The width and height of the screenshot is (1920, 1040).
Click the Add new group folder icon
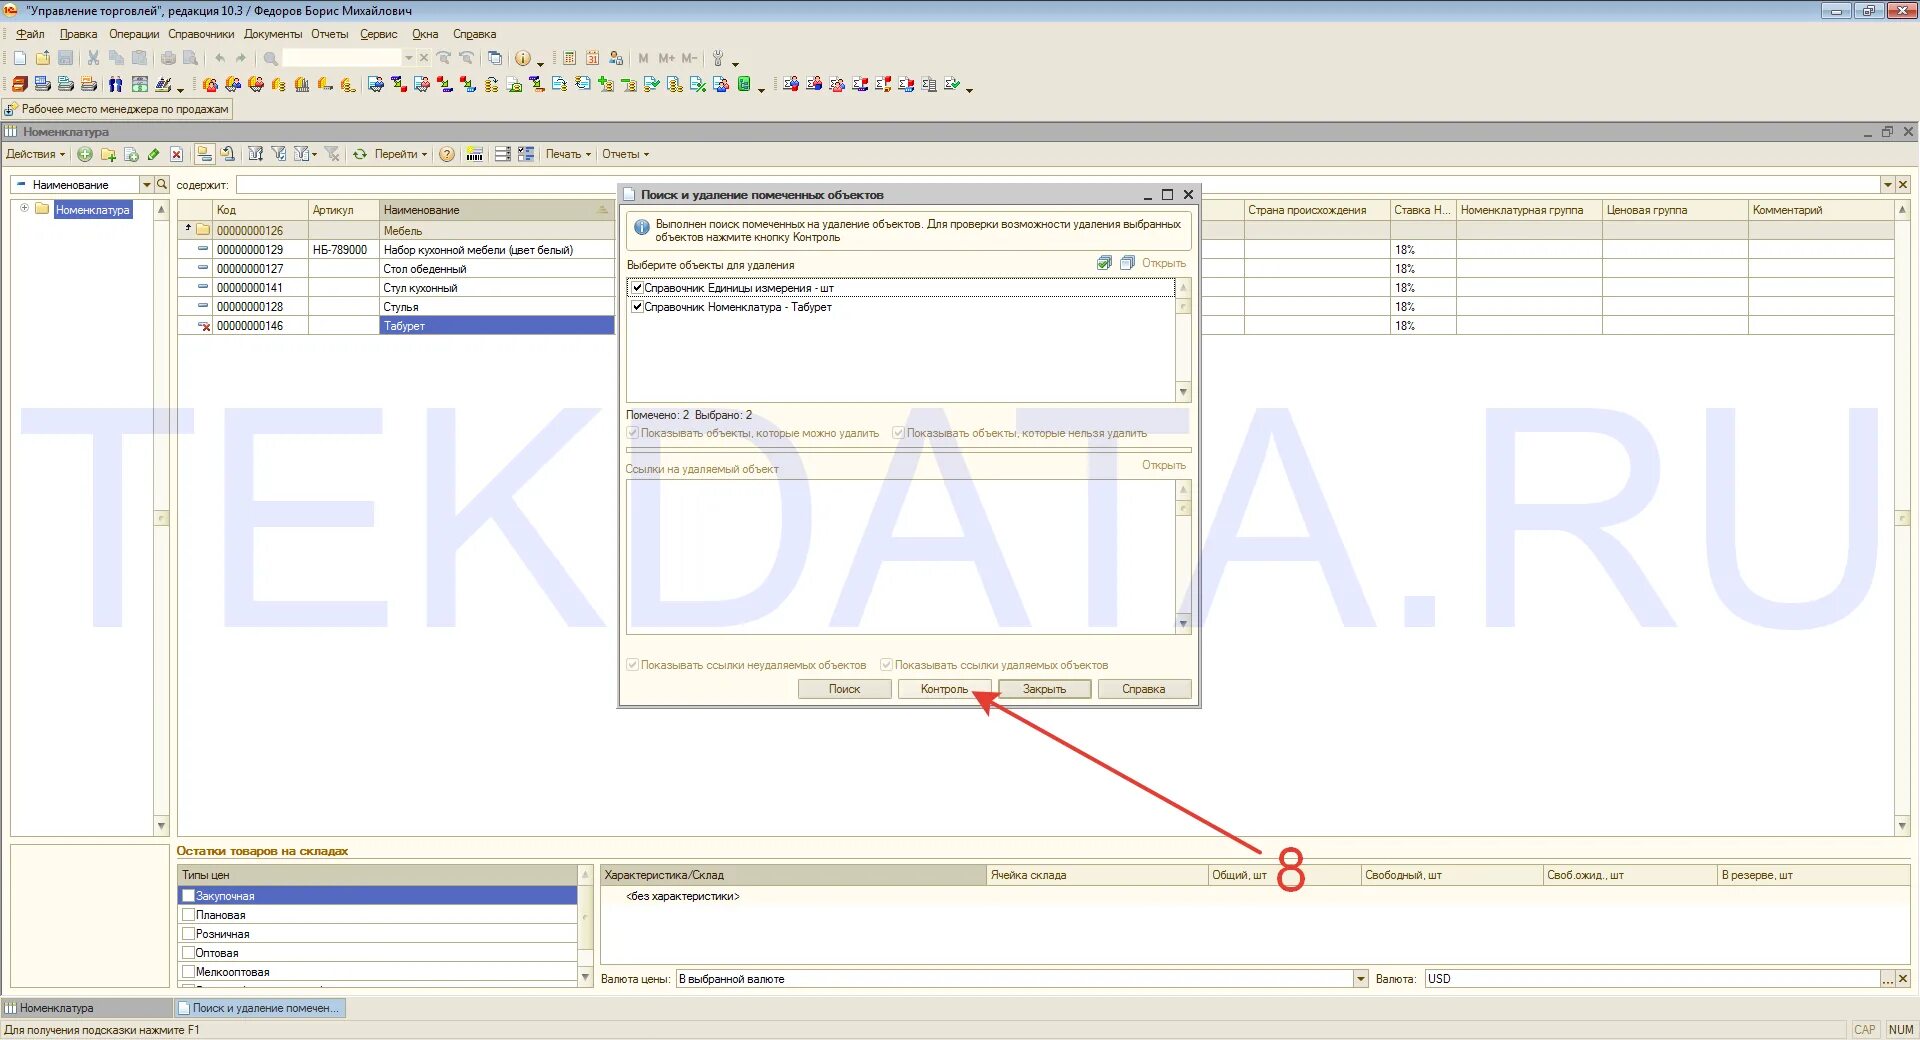click(108, 154)
